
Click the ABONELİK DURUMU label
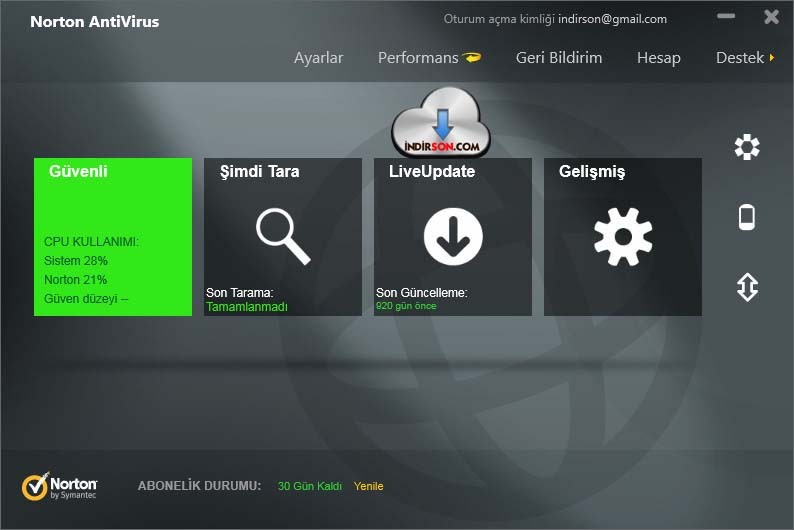pyautogui.click(x=200, y=486)
